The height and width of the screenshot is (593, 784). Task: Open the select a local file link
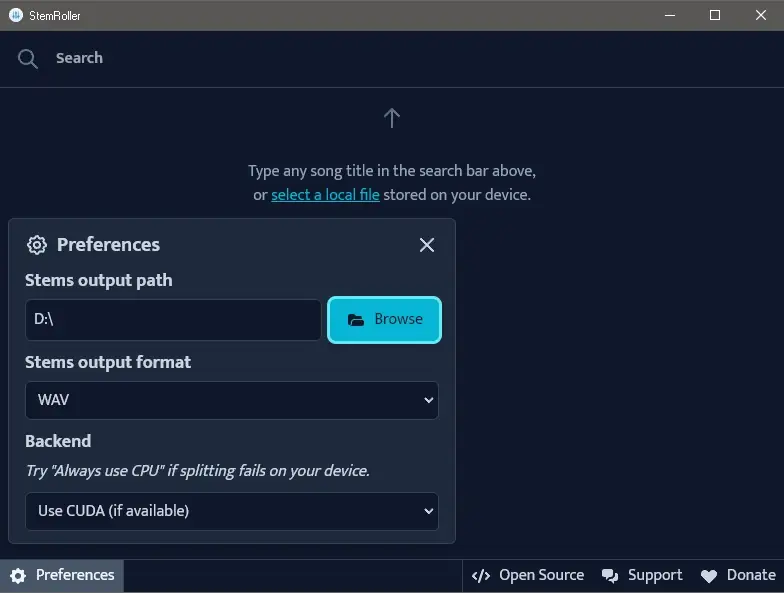tap(325, 194)
